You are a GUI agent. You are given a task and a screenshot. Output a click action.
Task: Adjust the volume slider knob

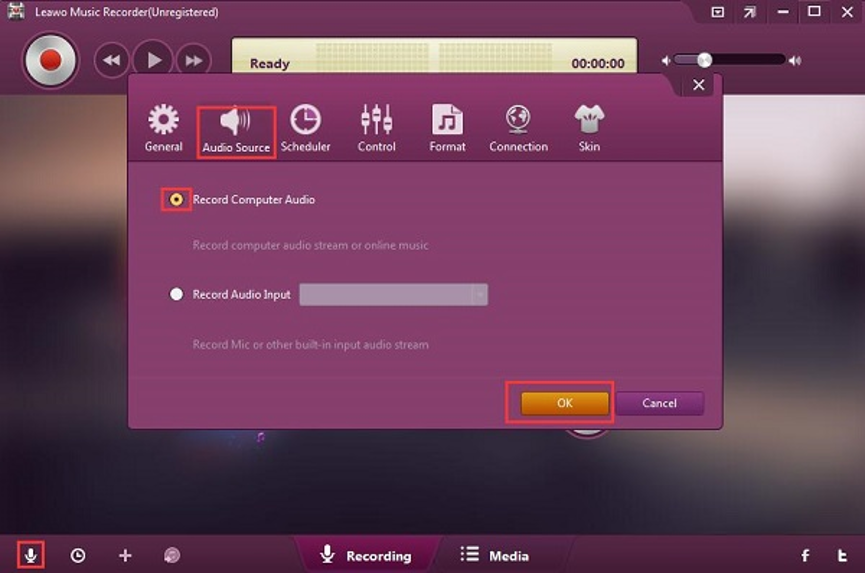[x=704, y=60]
